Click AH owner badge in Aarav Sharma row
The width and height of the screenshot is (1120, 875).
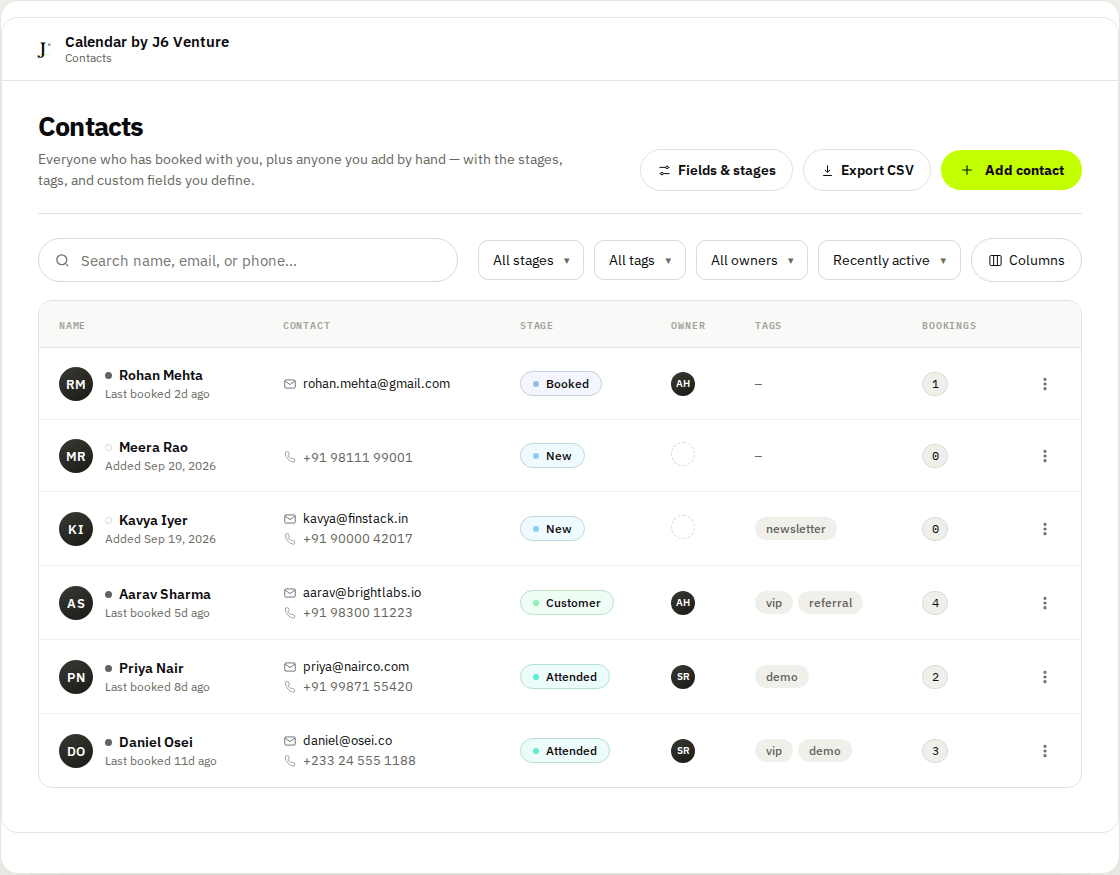click(683, 602)
